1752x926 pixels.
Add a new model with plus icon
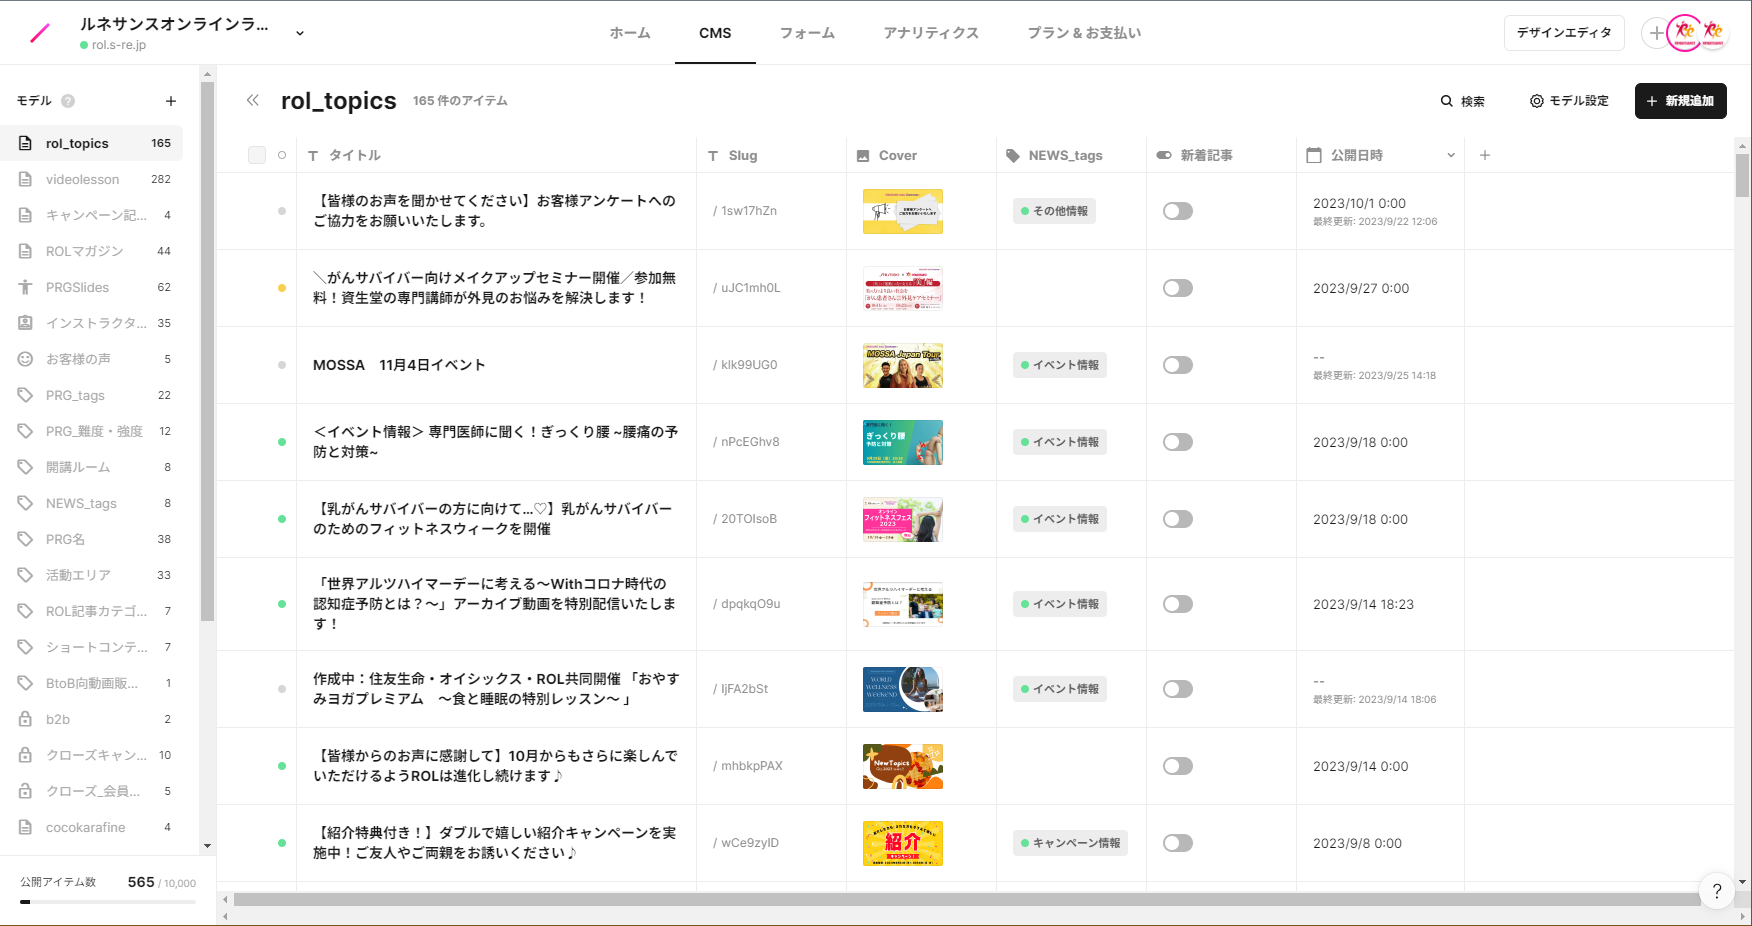coord(171,101)
